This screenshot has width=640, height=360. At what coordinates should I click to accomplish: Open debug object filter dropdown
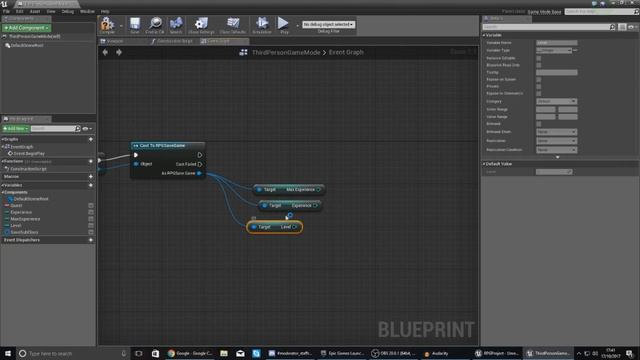coord(328,24)
